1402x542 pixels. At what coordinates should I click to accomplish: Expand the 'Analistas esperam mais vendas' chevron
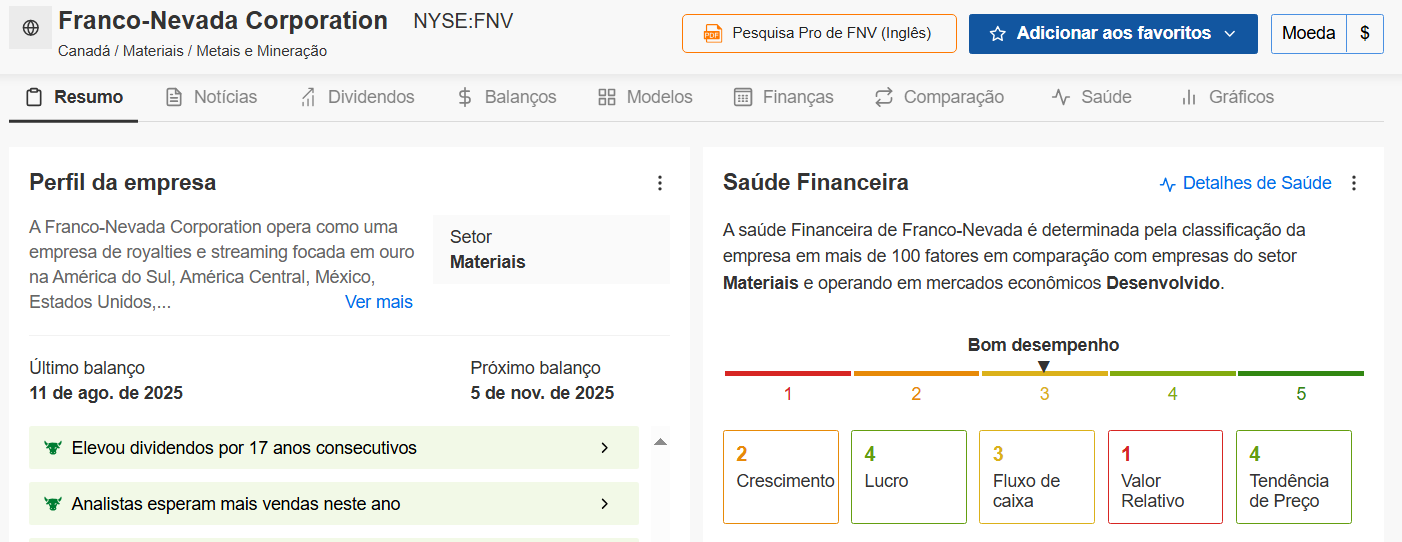(604, 504)
